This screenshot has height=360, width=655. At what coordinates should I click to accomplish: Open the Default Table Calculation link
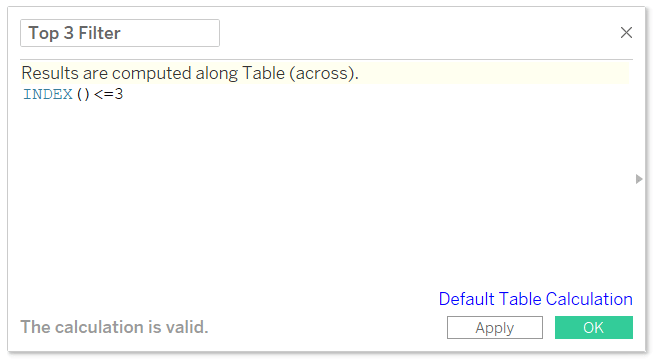click(x=536, y=299)
